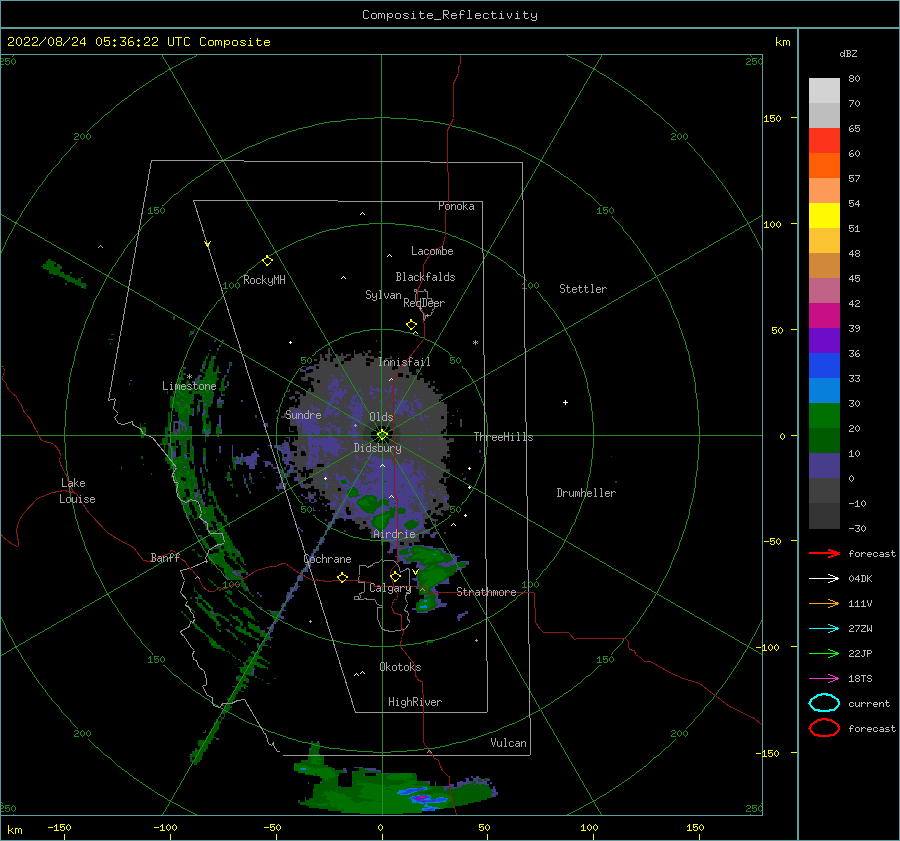The height and width of the screenshot is (841, 900).
Task: Click the HighRiver city label
Action: click(x=415, y=702)
